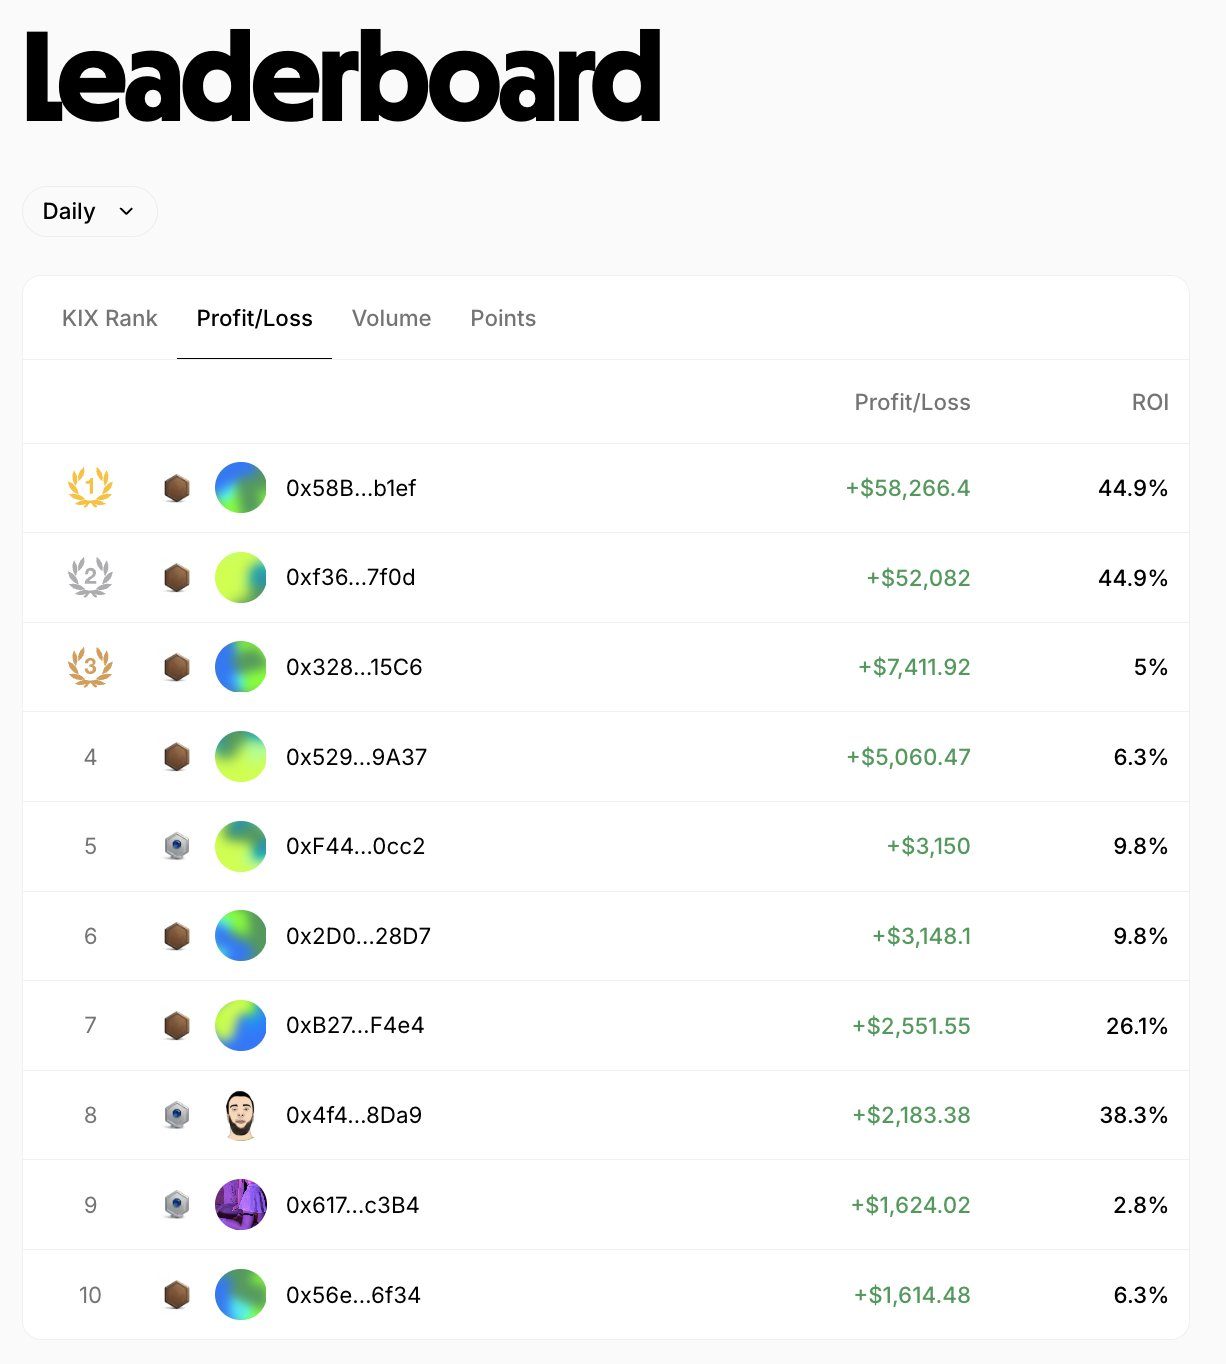Click gradient avatar of 0xB27...F4e4
Image resolution: width=1226 pixels, height=1364 pixels.
click(241, 1025)
